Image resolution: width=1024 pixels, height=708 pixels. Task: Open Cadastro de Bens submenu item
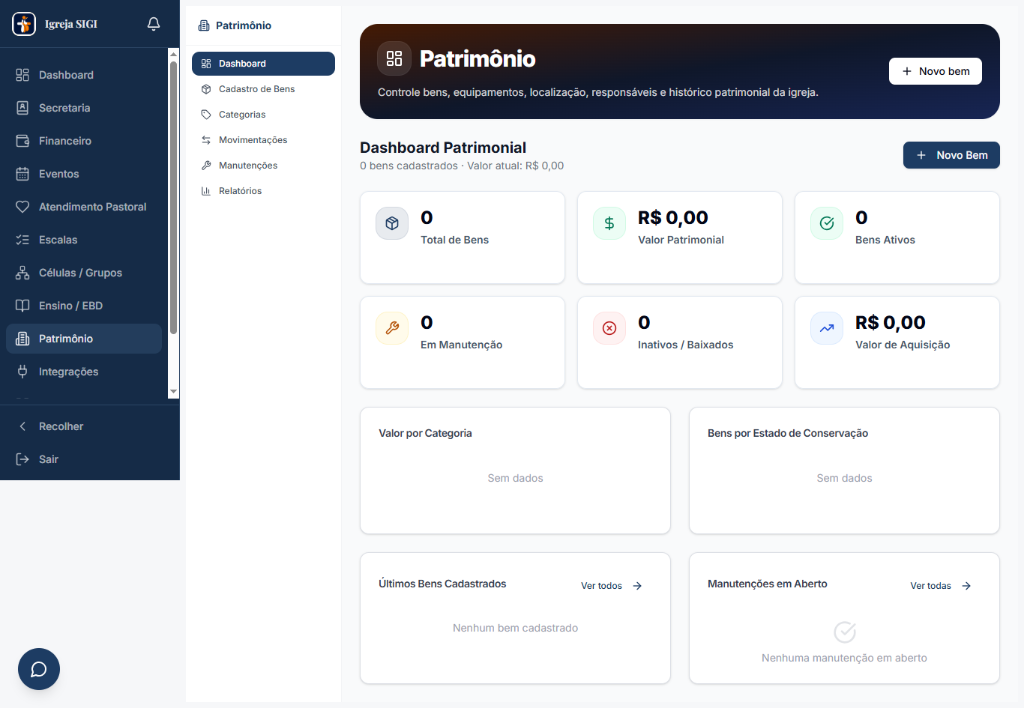point(263,89)
